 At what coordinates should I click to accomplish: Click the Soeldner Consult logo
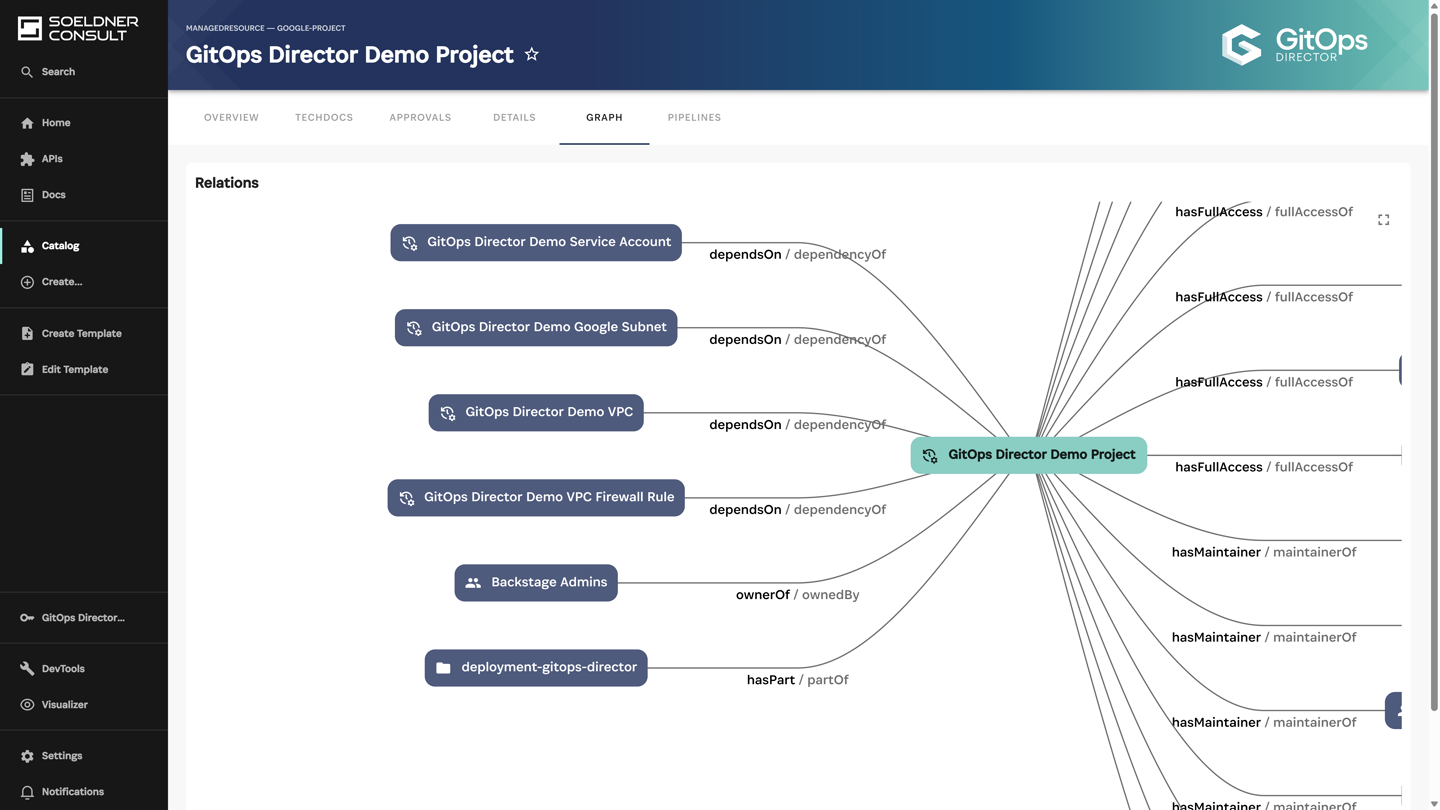pyautogui.click(x=78, y=28)
